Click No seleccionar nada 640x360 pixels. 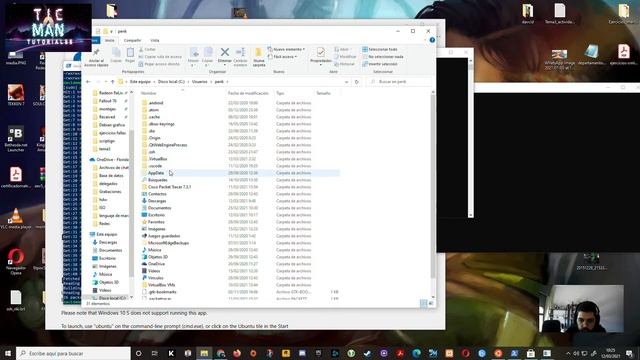[383, 57]
